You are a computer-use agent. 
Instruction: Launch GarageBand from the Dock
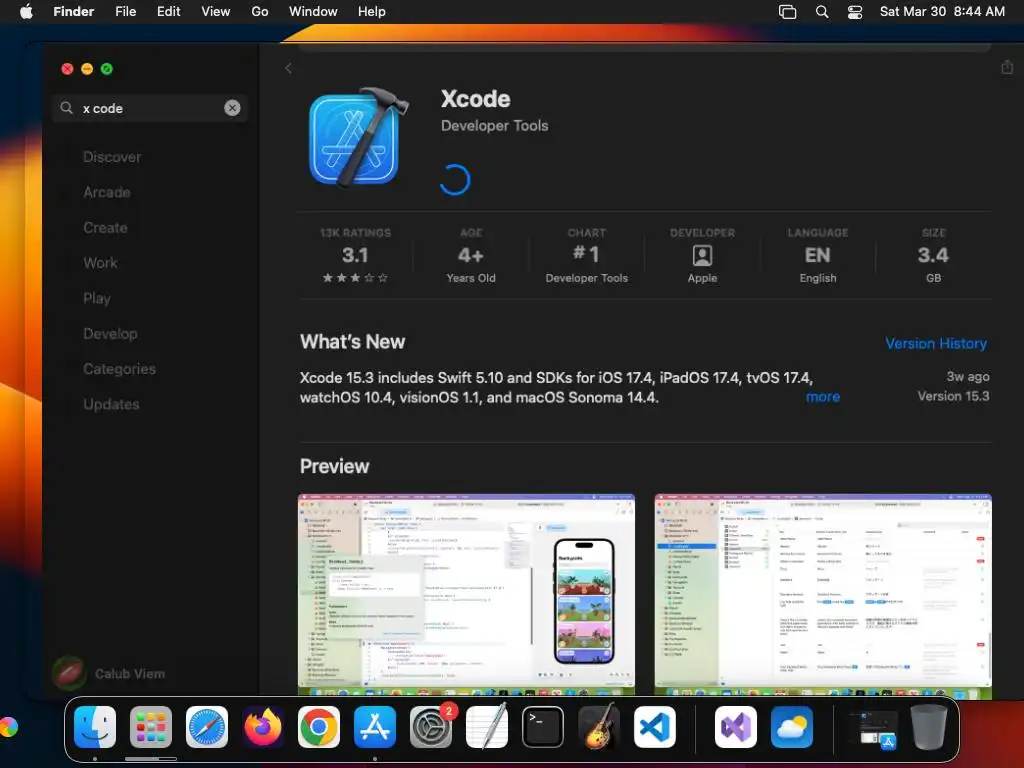tap(599, 727)
